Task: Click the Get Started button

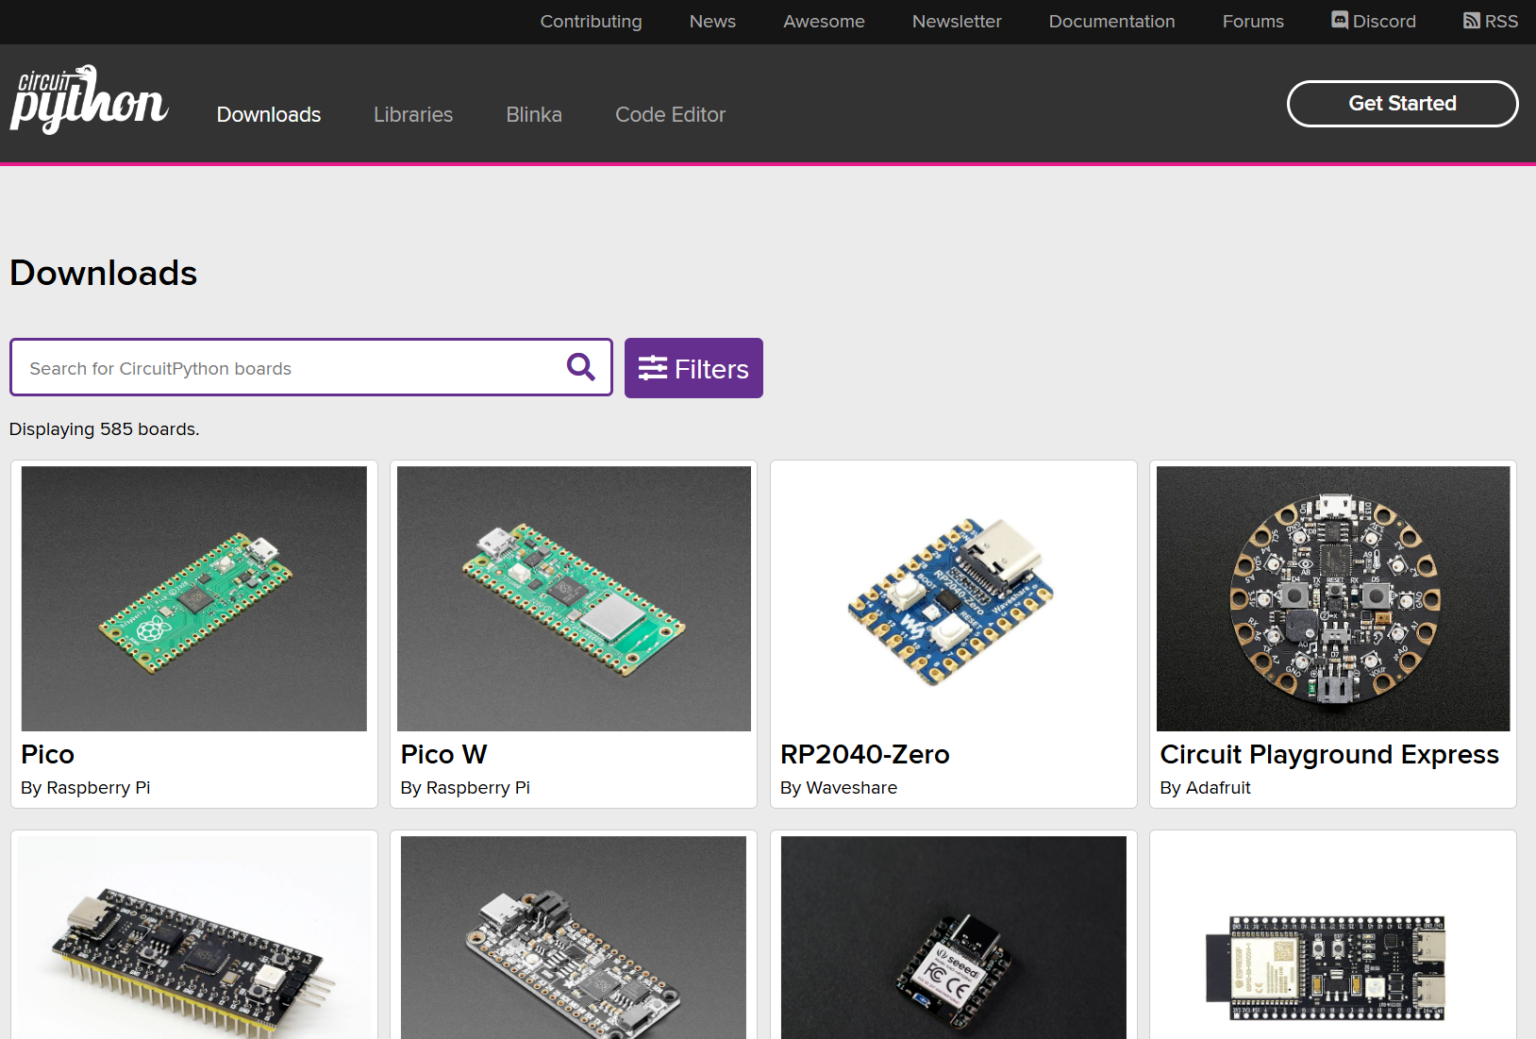Action: point(1402,103)
